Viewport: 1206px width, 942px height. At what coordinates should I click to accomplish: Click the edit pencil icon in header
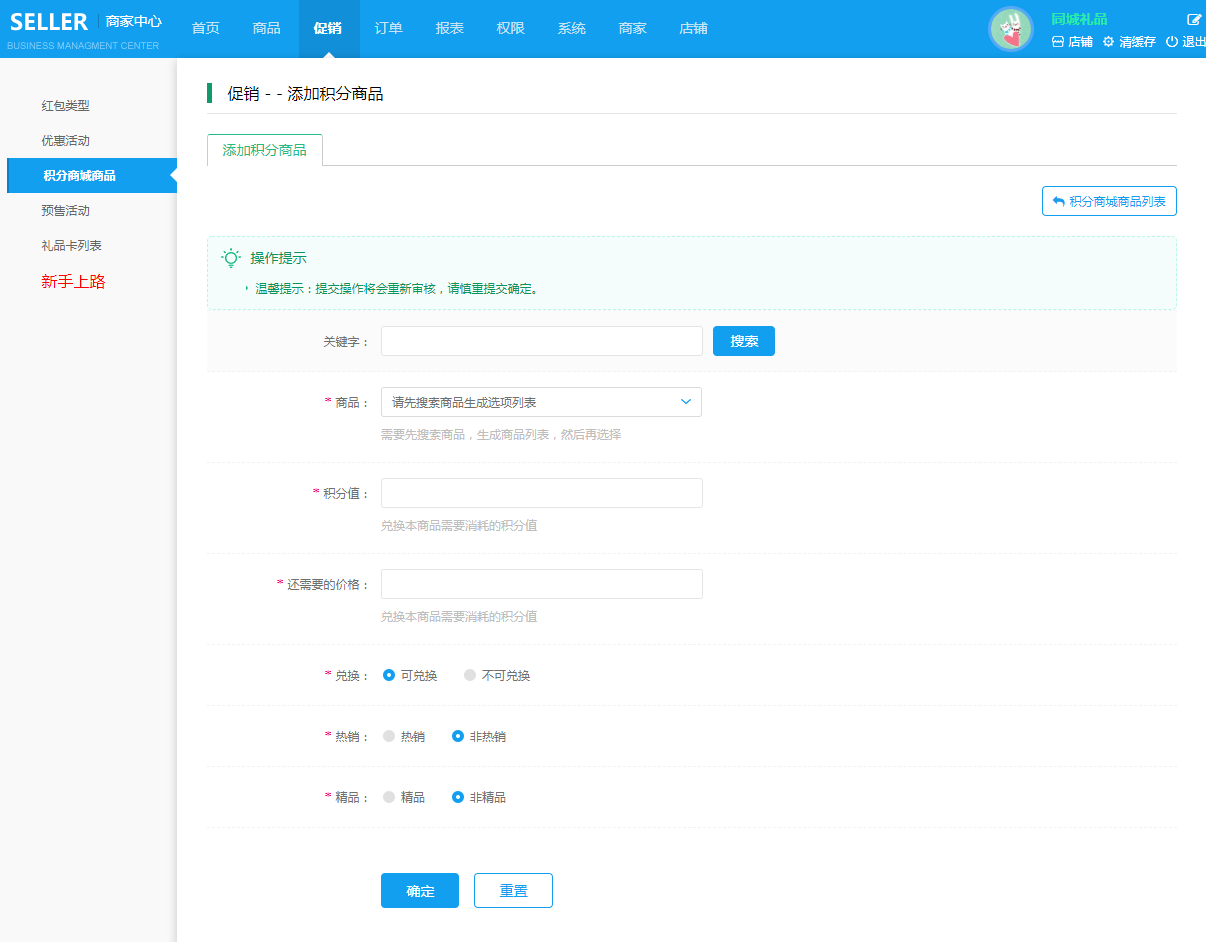click(1193, 19)
